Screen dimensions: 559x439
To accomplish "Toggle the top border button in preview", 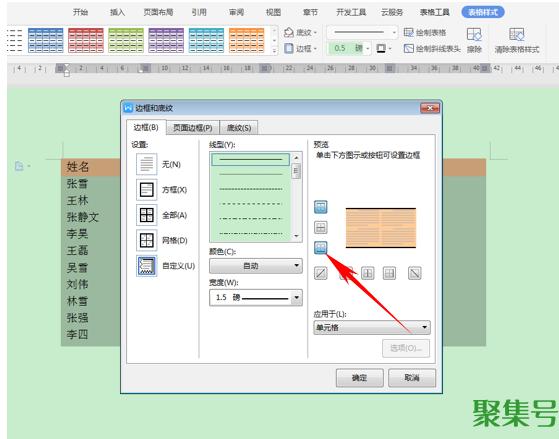I will 320,207.
